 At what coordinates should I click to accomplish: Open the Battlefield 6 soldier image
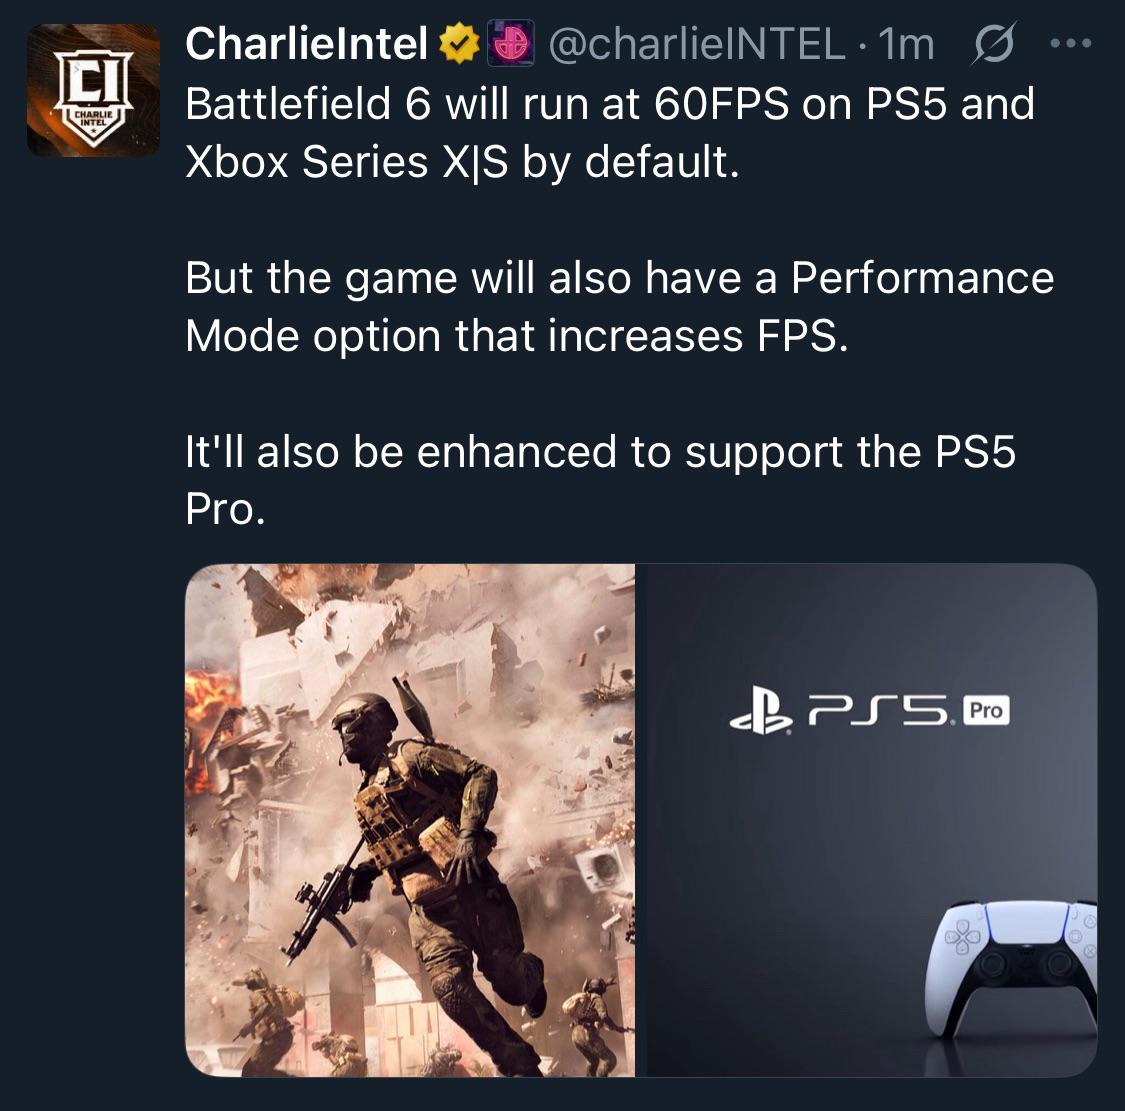[x=410, y=820]
